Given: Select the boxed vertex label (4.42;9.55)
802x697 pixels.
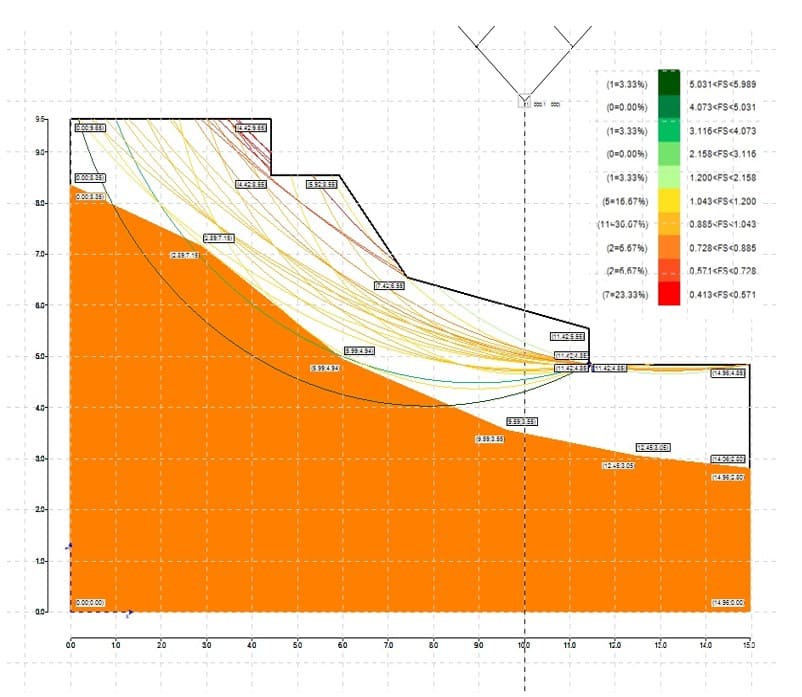Looking at the screenshot, I should pos(251,128).
